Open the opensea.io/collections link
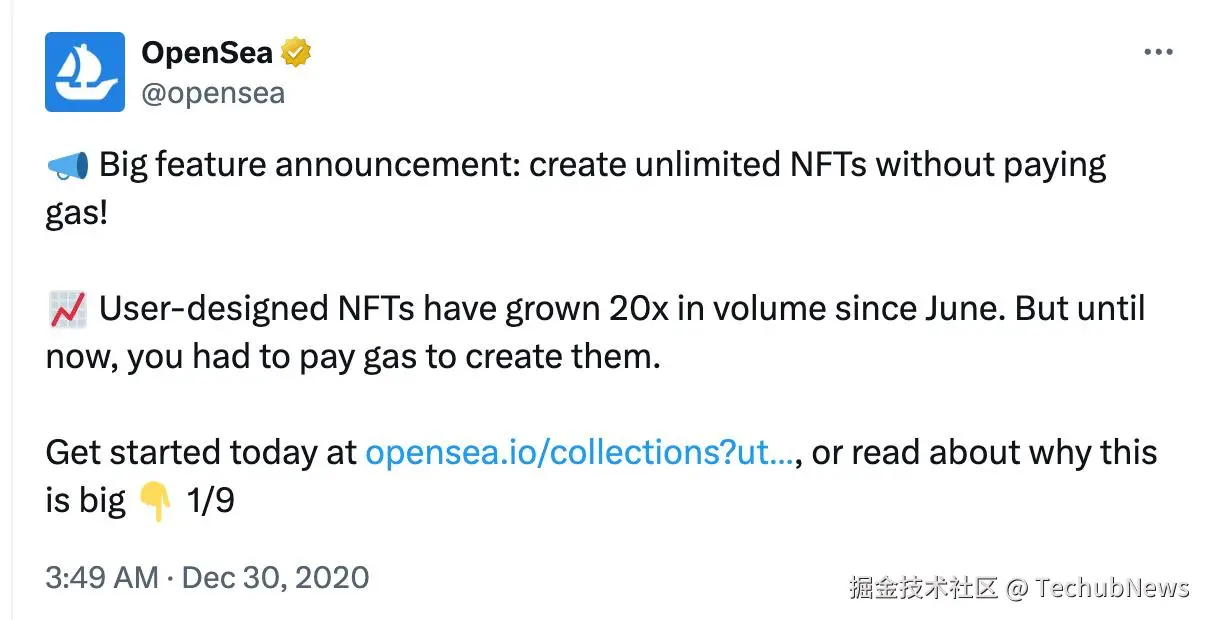The image size is (1208, 620). 579,453
